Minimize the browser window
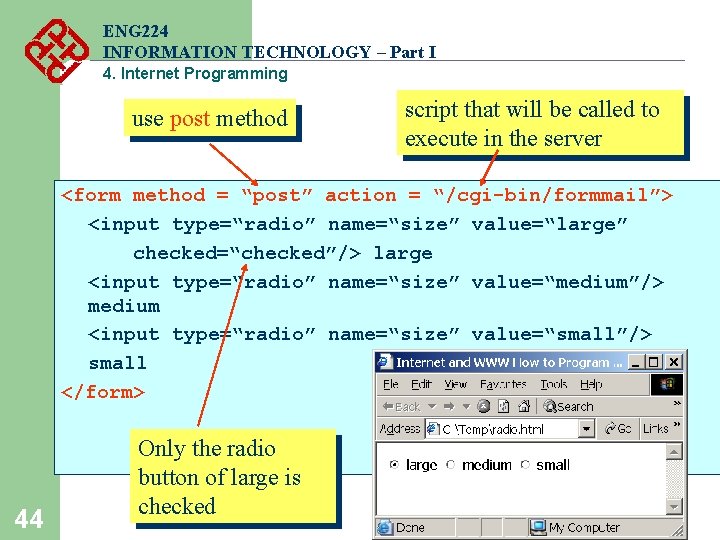This screenshot has width=720, height=540. (635, 362)
